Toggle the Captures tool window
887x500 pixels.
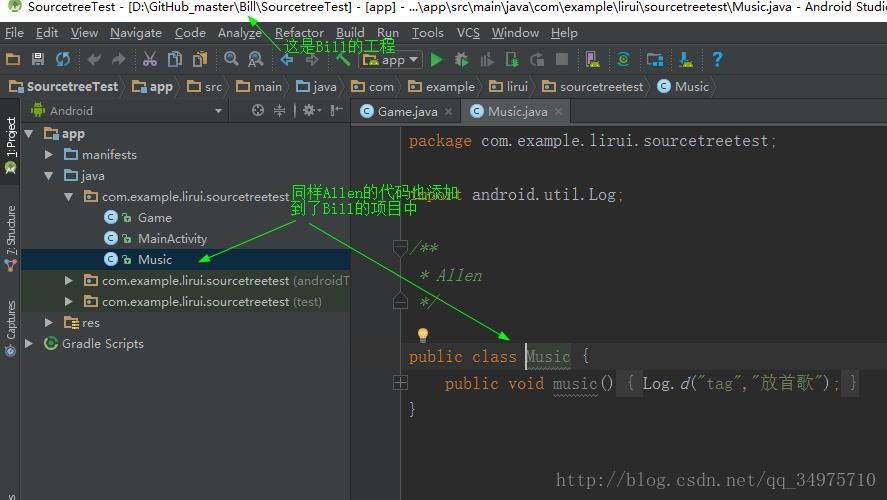[10, 328]
